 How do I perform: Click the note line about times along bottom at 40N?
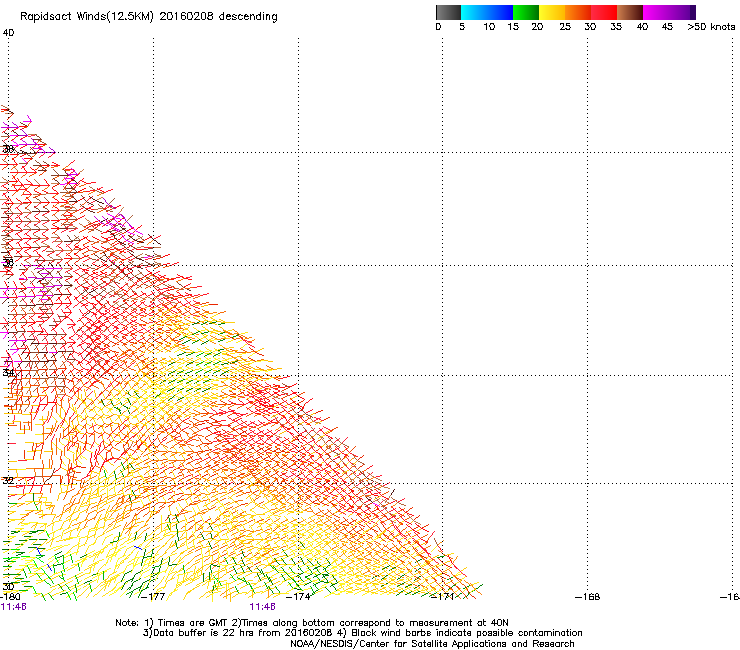pyautogui.click(x=312, y=623)
